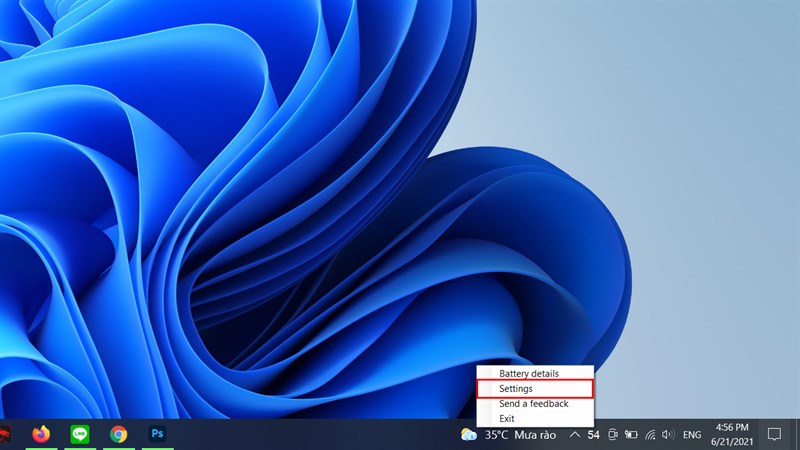Launch LINE app from the taskbar
Viewport: 800px width, 450px height.
tap(80, 434)
